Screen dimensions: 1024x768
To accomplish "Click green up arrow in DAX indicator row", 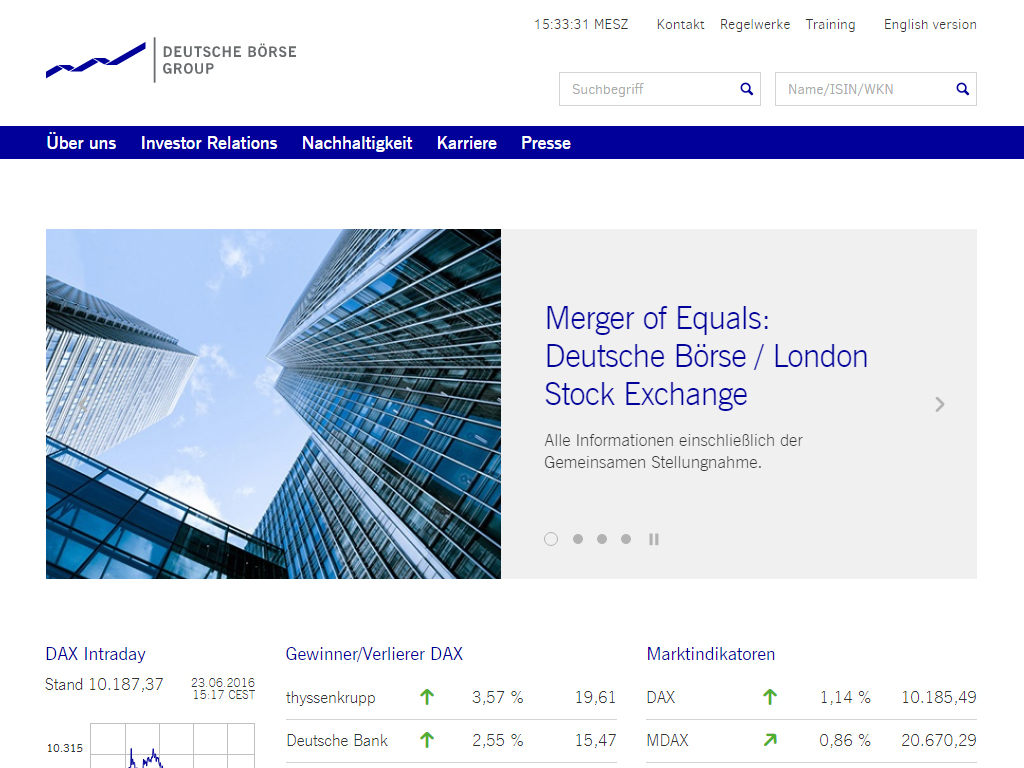I will click(770, 697).
